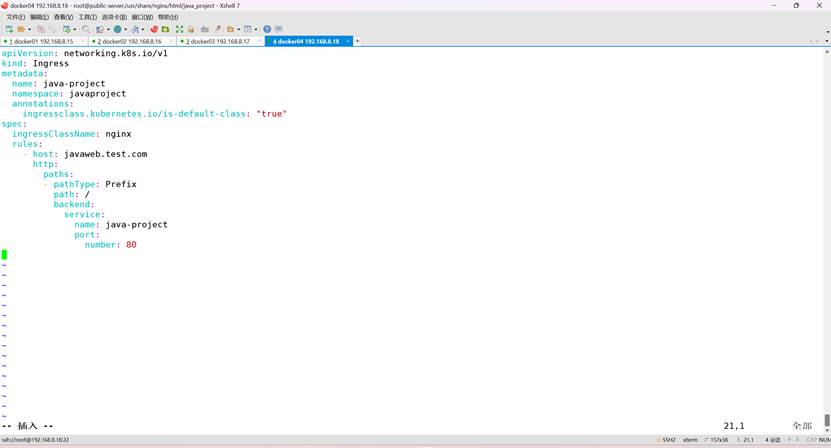Click the line 'kind: Ingress'
Image resolution: width=831 pixels, height=448 pixels.
(35, 63)
